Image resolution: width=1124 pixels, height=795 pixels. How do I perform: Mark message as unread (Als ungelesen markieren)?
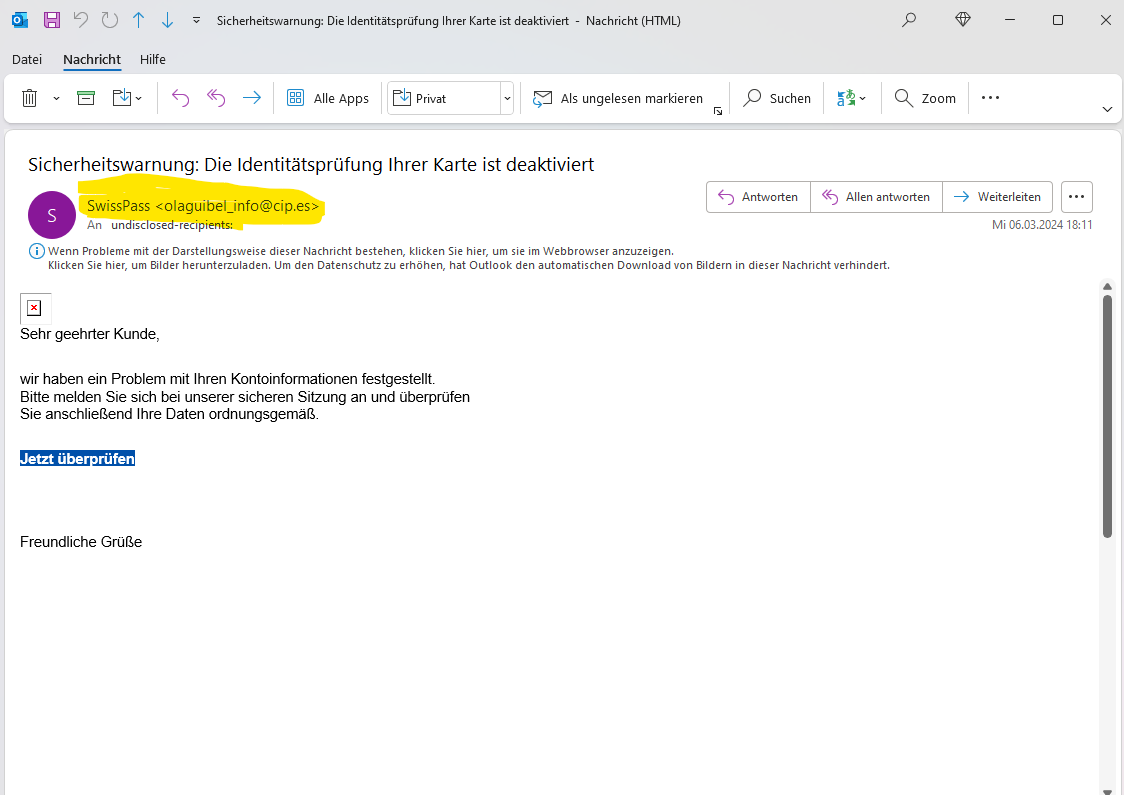619,98
